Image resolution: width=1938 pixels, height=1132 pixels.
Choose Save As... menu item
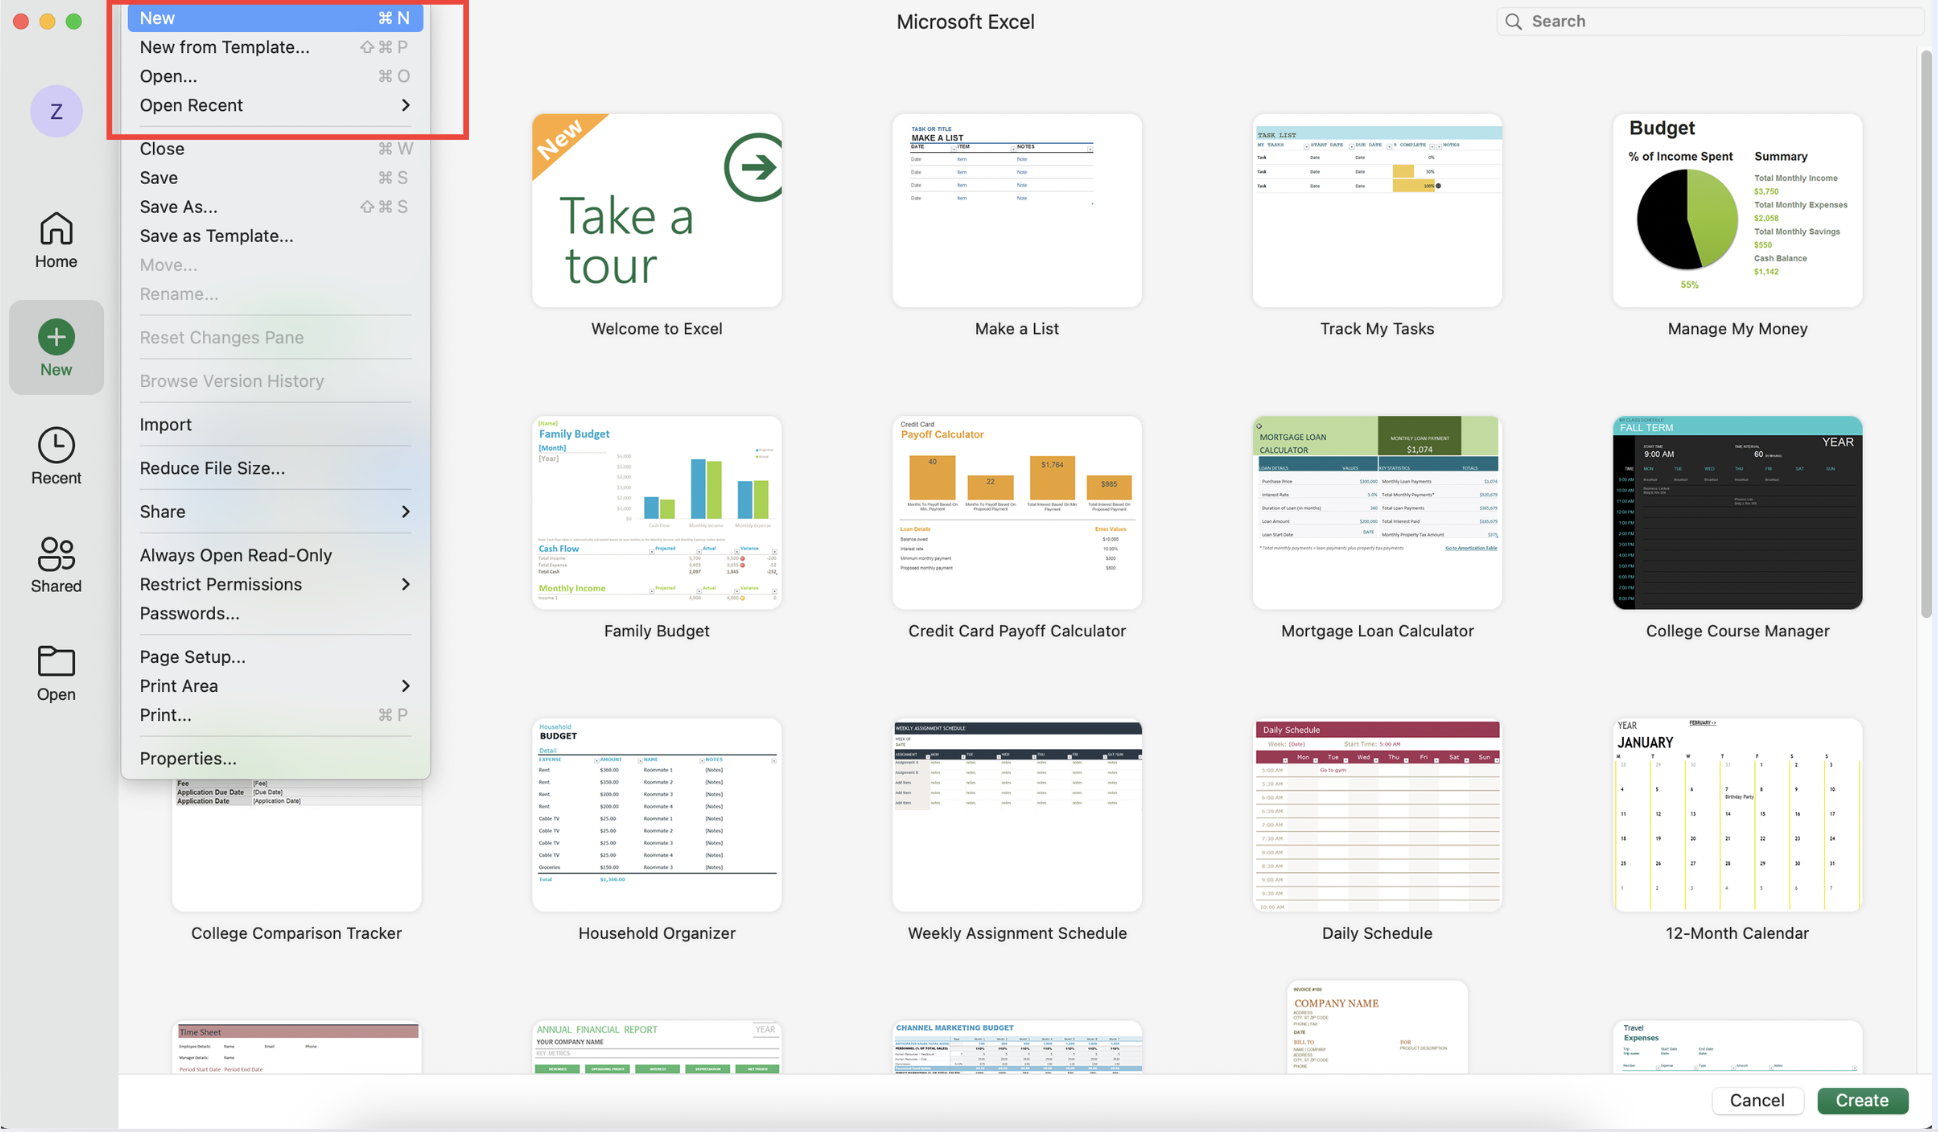coord(275,207)
